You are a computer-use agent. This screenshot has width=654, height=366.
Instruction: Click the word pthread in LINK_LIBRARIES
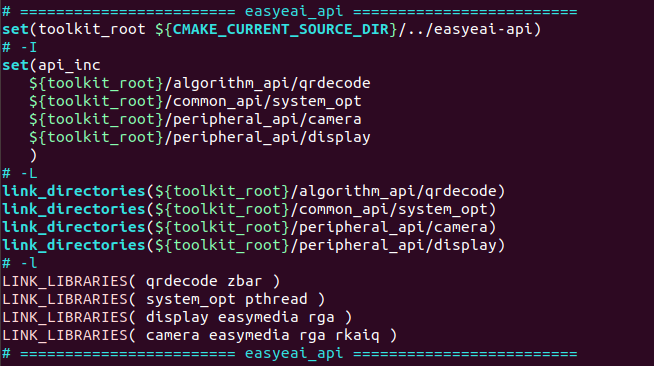(276, 299)
